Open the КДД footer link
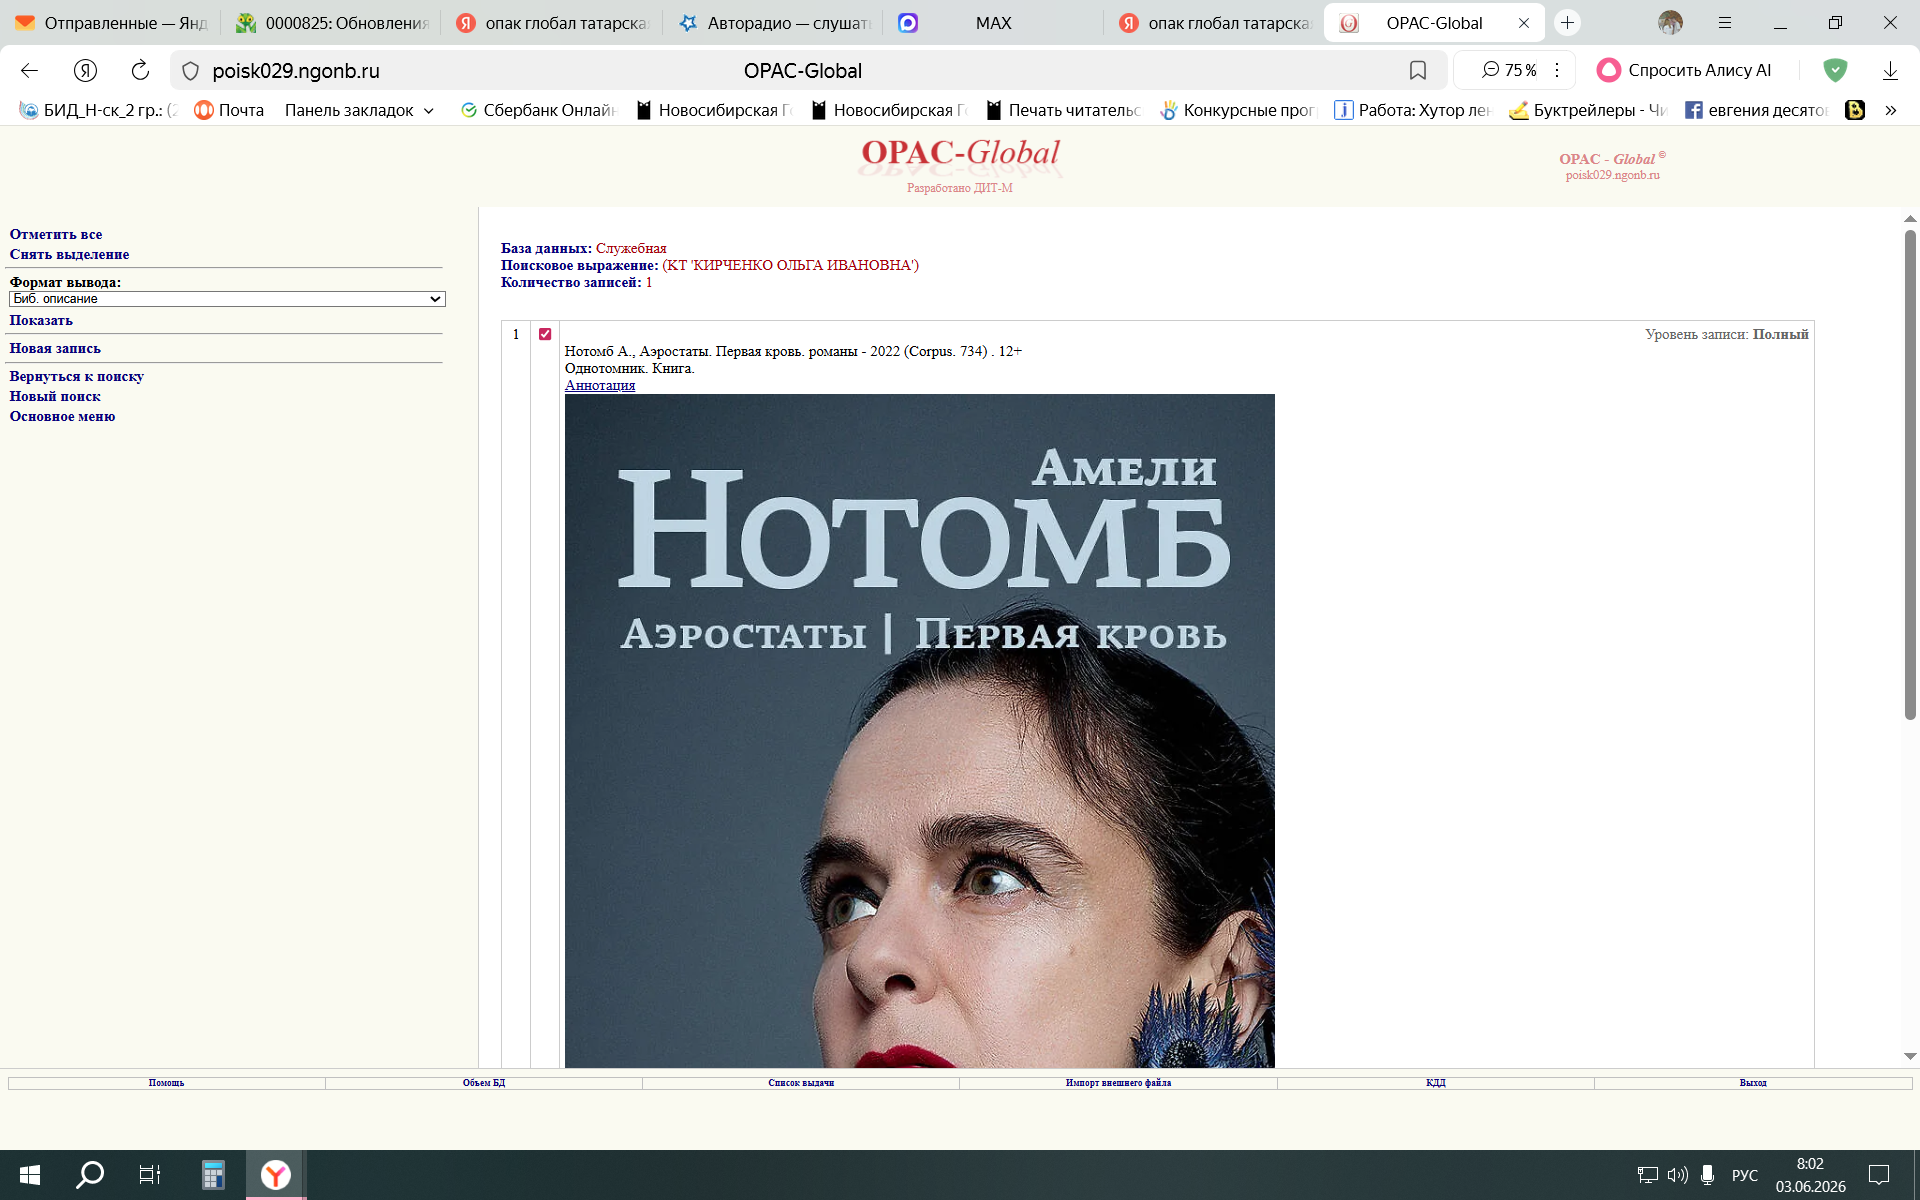The height and width of the screenshot is (1200, 1920). click(1436, 1083)
